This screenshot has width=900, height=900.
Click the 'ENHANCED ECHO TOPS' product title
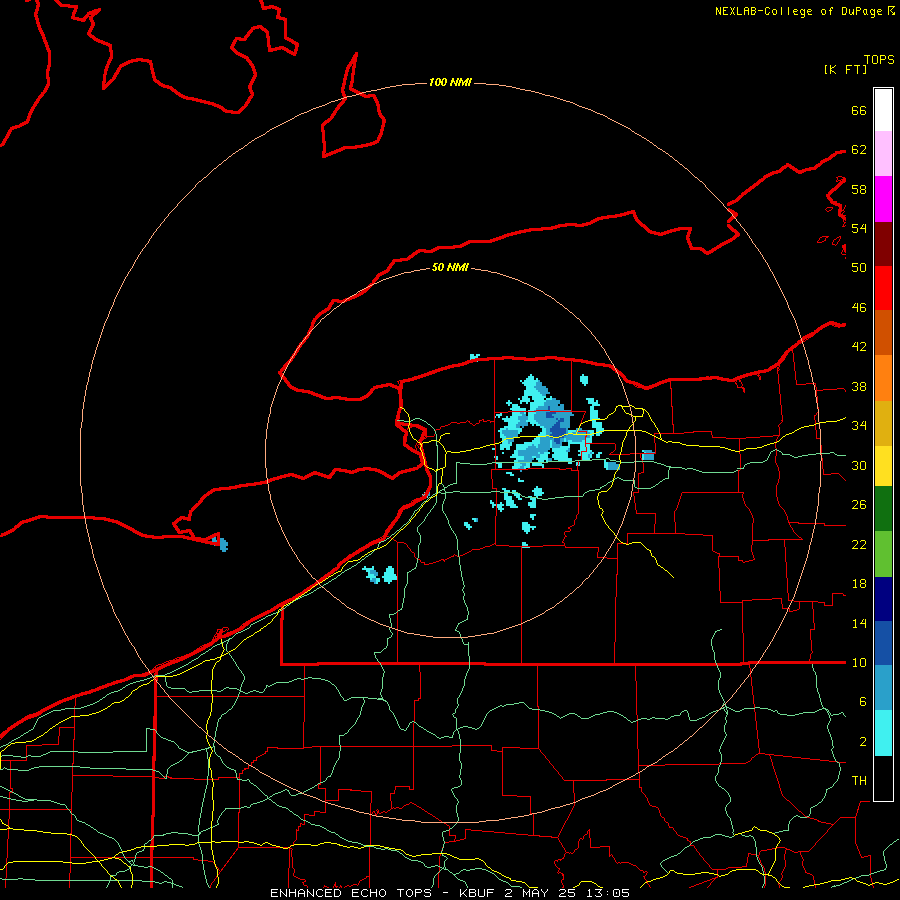[350, 893]
